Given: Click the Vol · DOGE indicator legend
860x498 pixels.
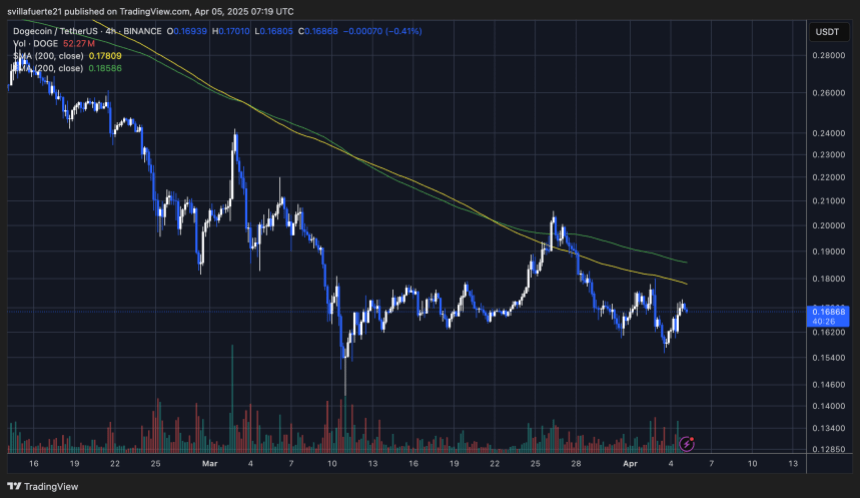Looking at the screenshot, I should click(35, 44).
